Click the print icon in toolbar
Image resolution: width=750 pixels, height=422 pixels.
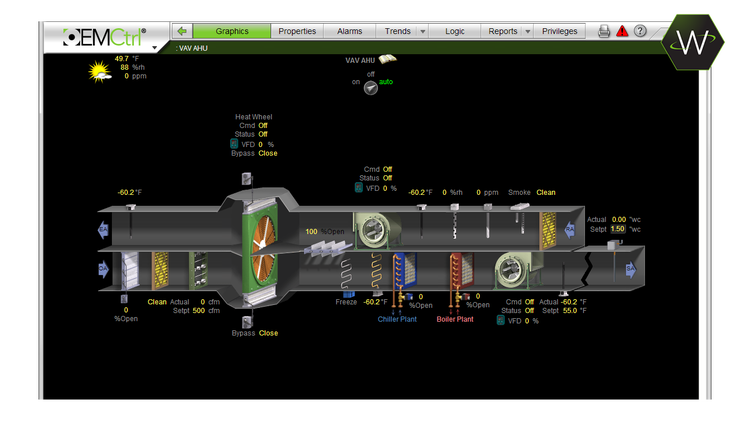coord(604,31)
